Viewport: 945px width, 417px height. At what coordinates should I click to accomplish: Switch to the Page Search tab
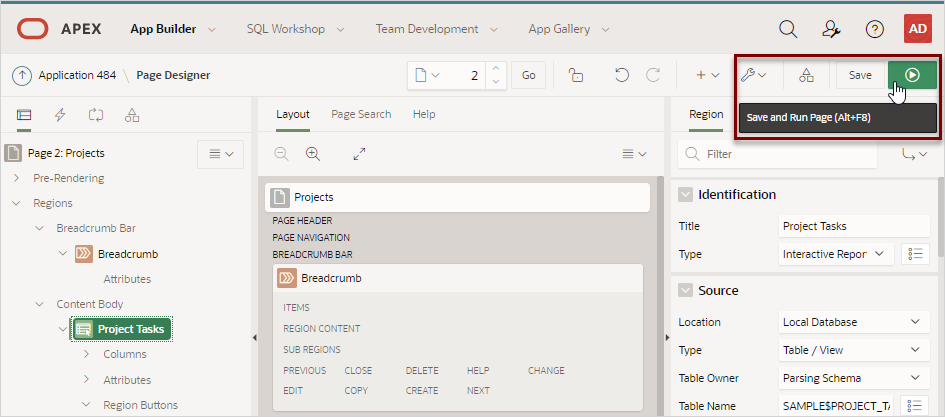(x=361, y=114)
